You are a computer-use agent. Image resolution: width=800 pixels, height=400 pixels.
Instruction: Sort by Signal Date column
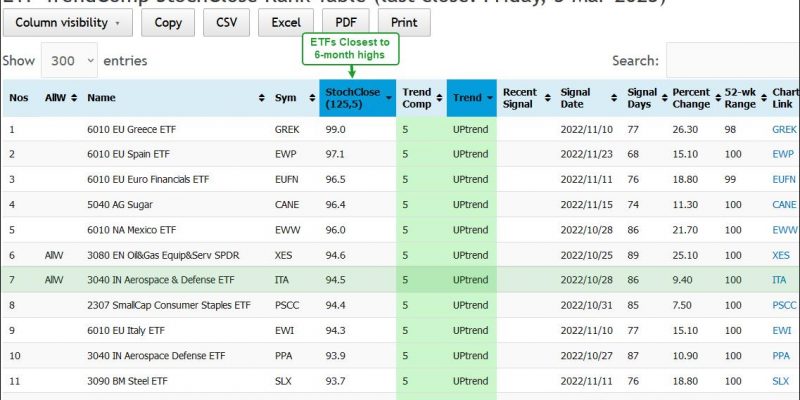[588, 98]
